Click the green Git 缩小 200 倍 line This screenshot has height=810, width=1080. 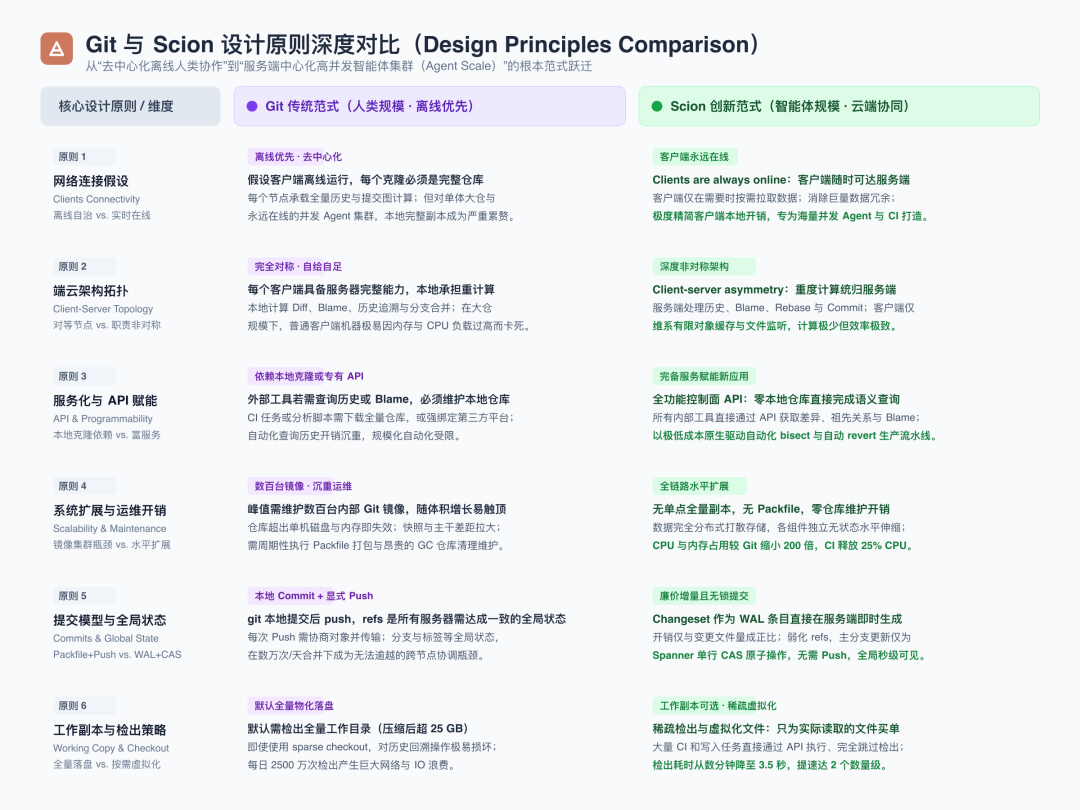tap(785, 545)
